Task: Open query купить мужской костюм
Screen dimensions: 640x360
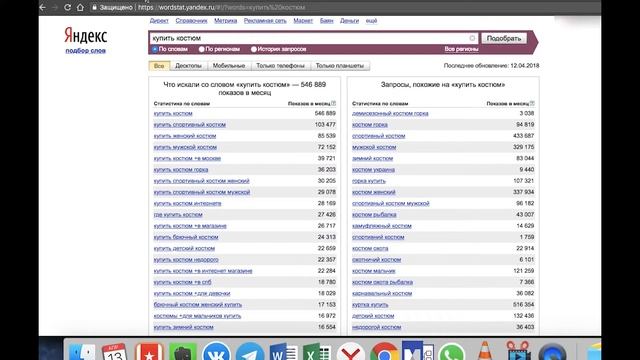Action: (x=185, y=147)
